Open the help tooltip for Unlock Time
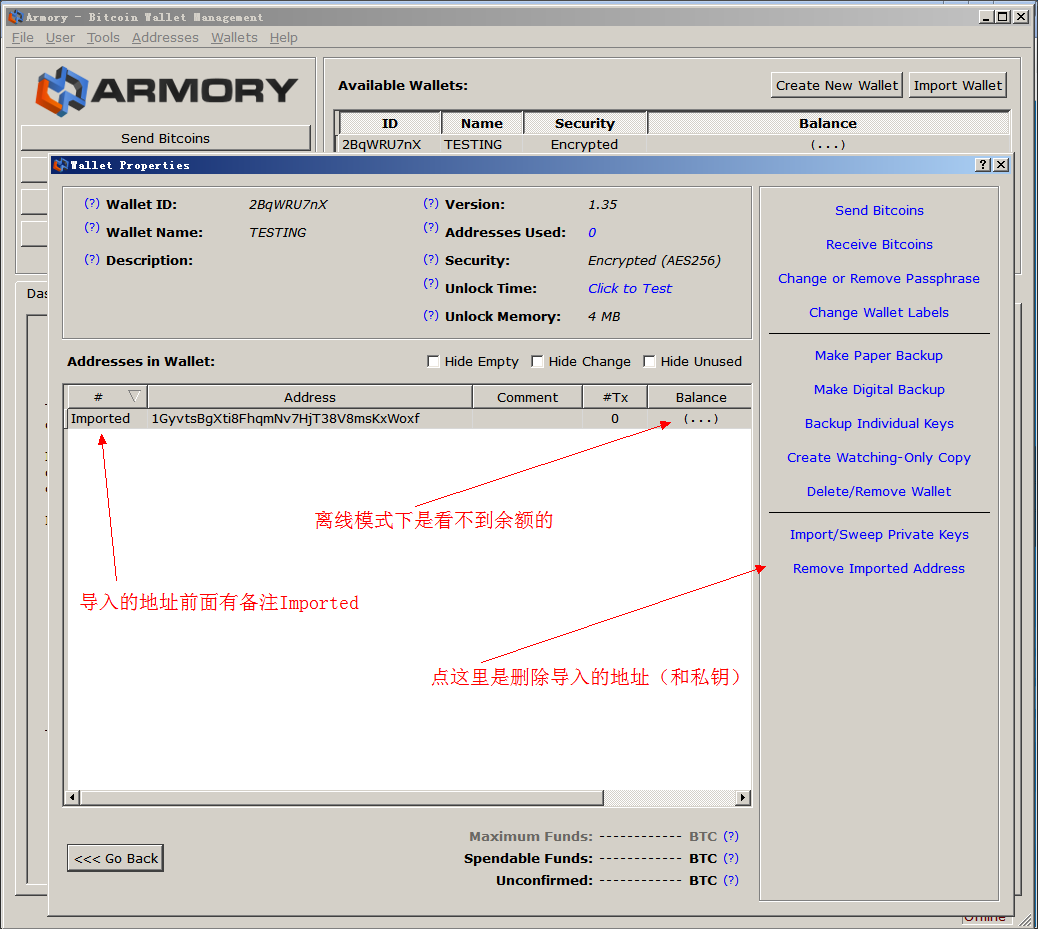Viewport: 1038px width, 929px height. (x=430, y=288)
